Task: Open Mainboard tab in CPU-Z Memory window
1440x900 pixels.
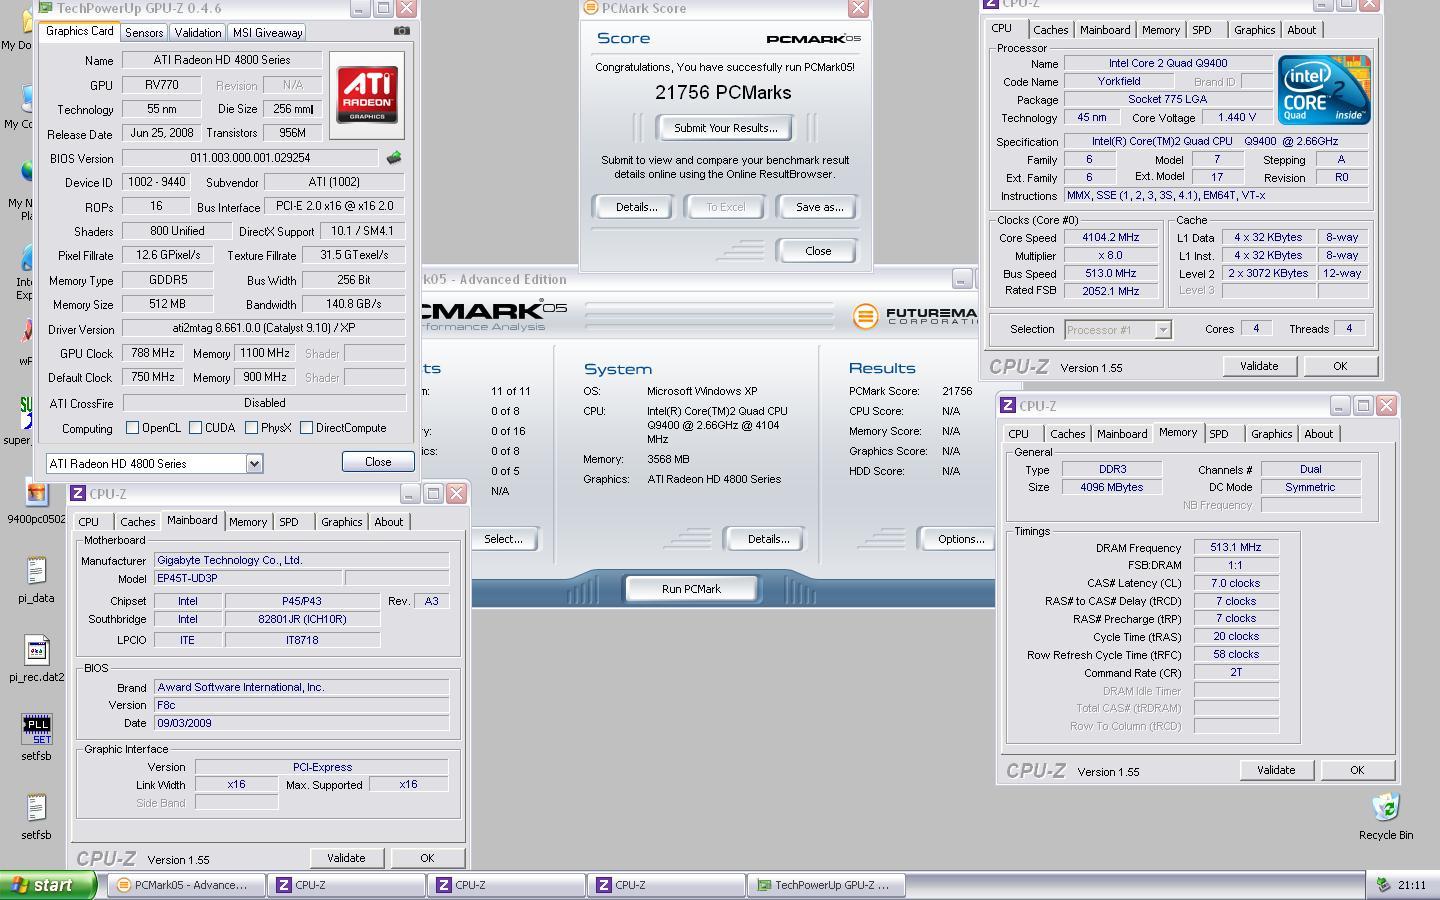Action: (x=1121, y=434)
